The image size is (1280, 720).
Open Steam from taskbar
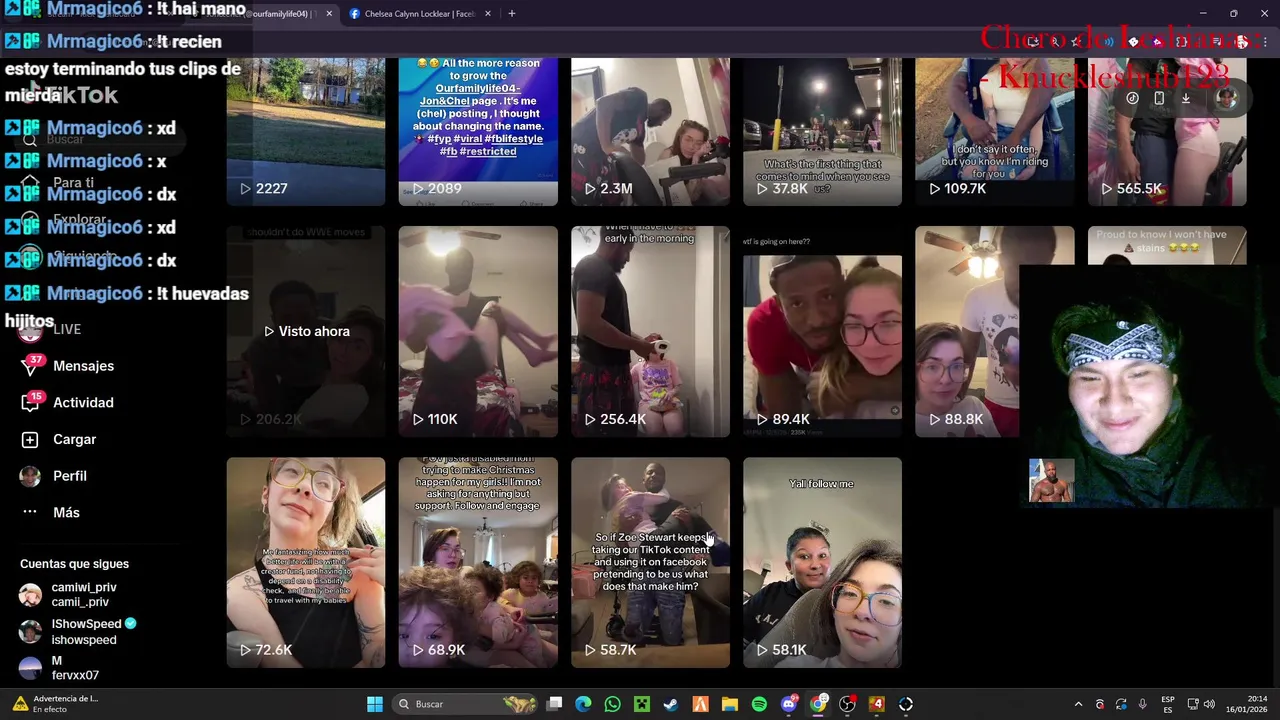coord(671,704)
